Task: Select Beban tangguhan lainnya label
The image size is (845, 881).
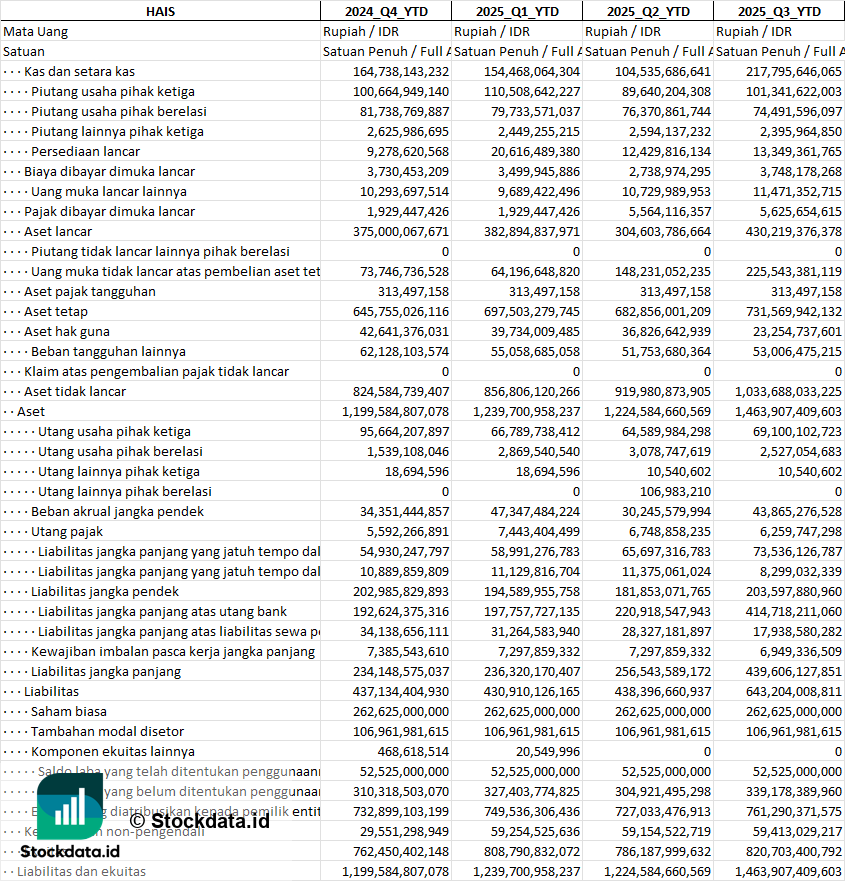Action: click(108, 352)
